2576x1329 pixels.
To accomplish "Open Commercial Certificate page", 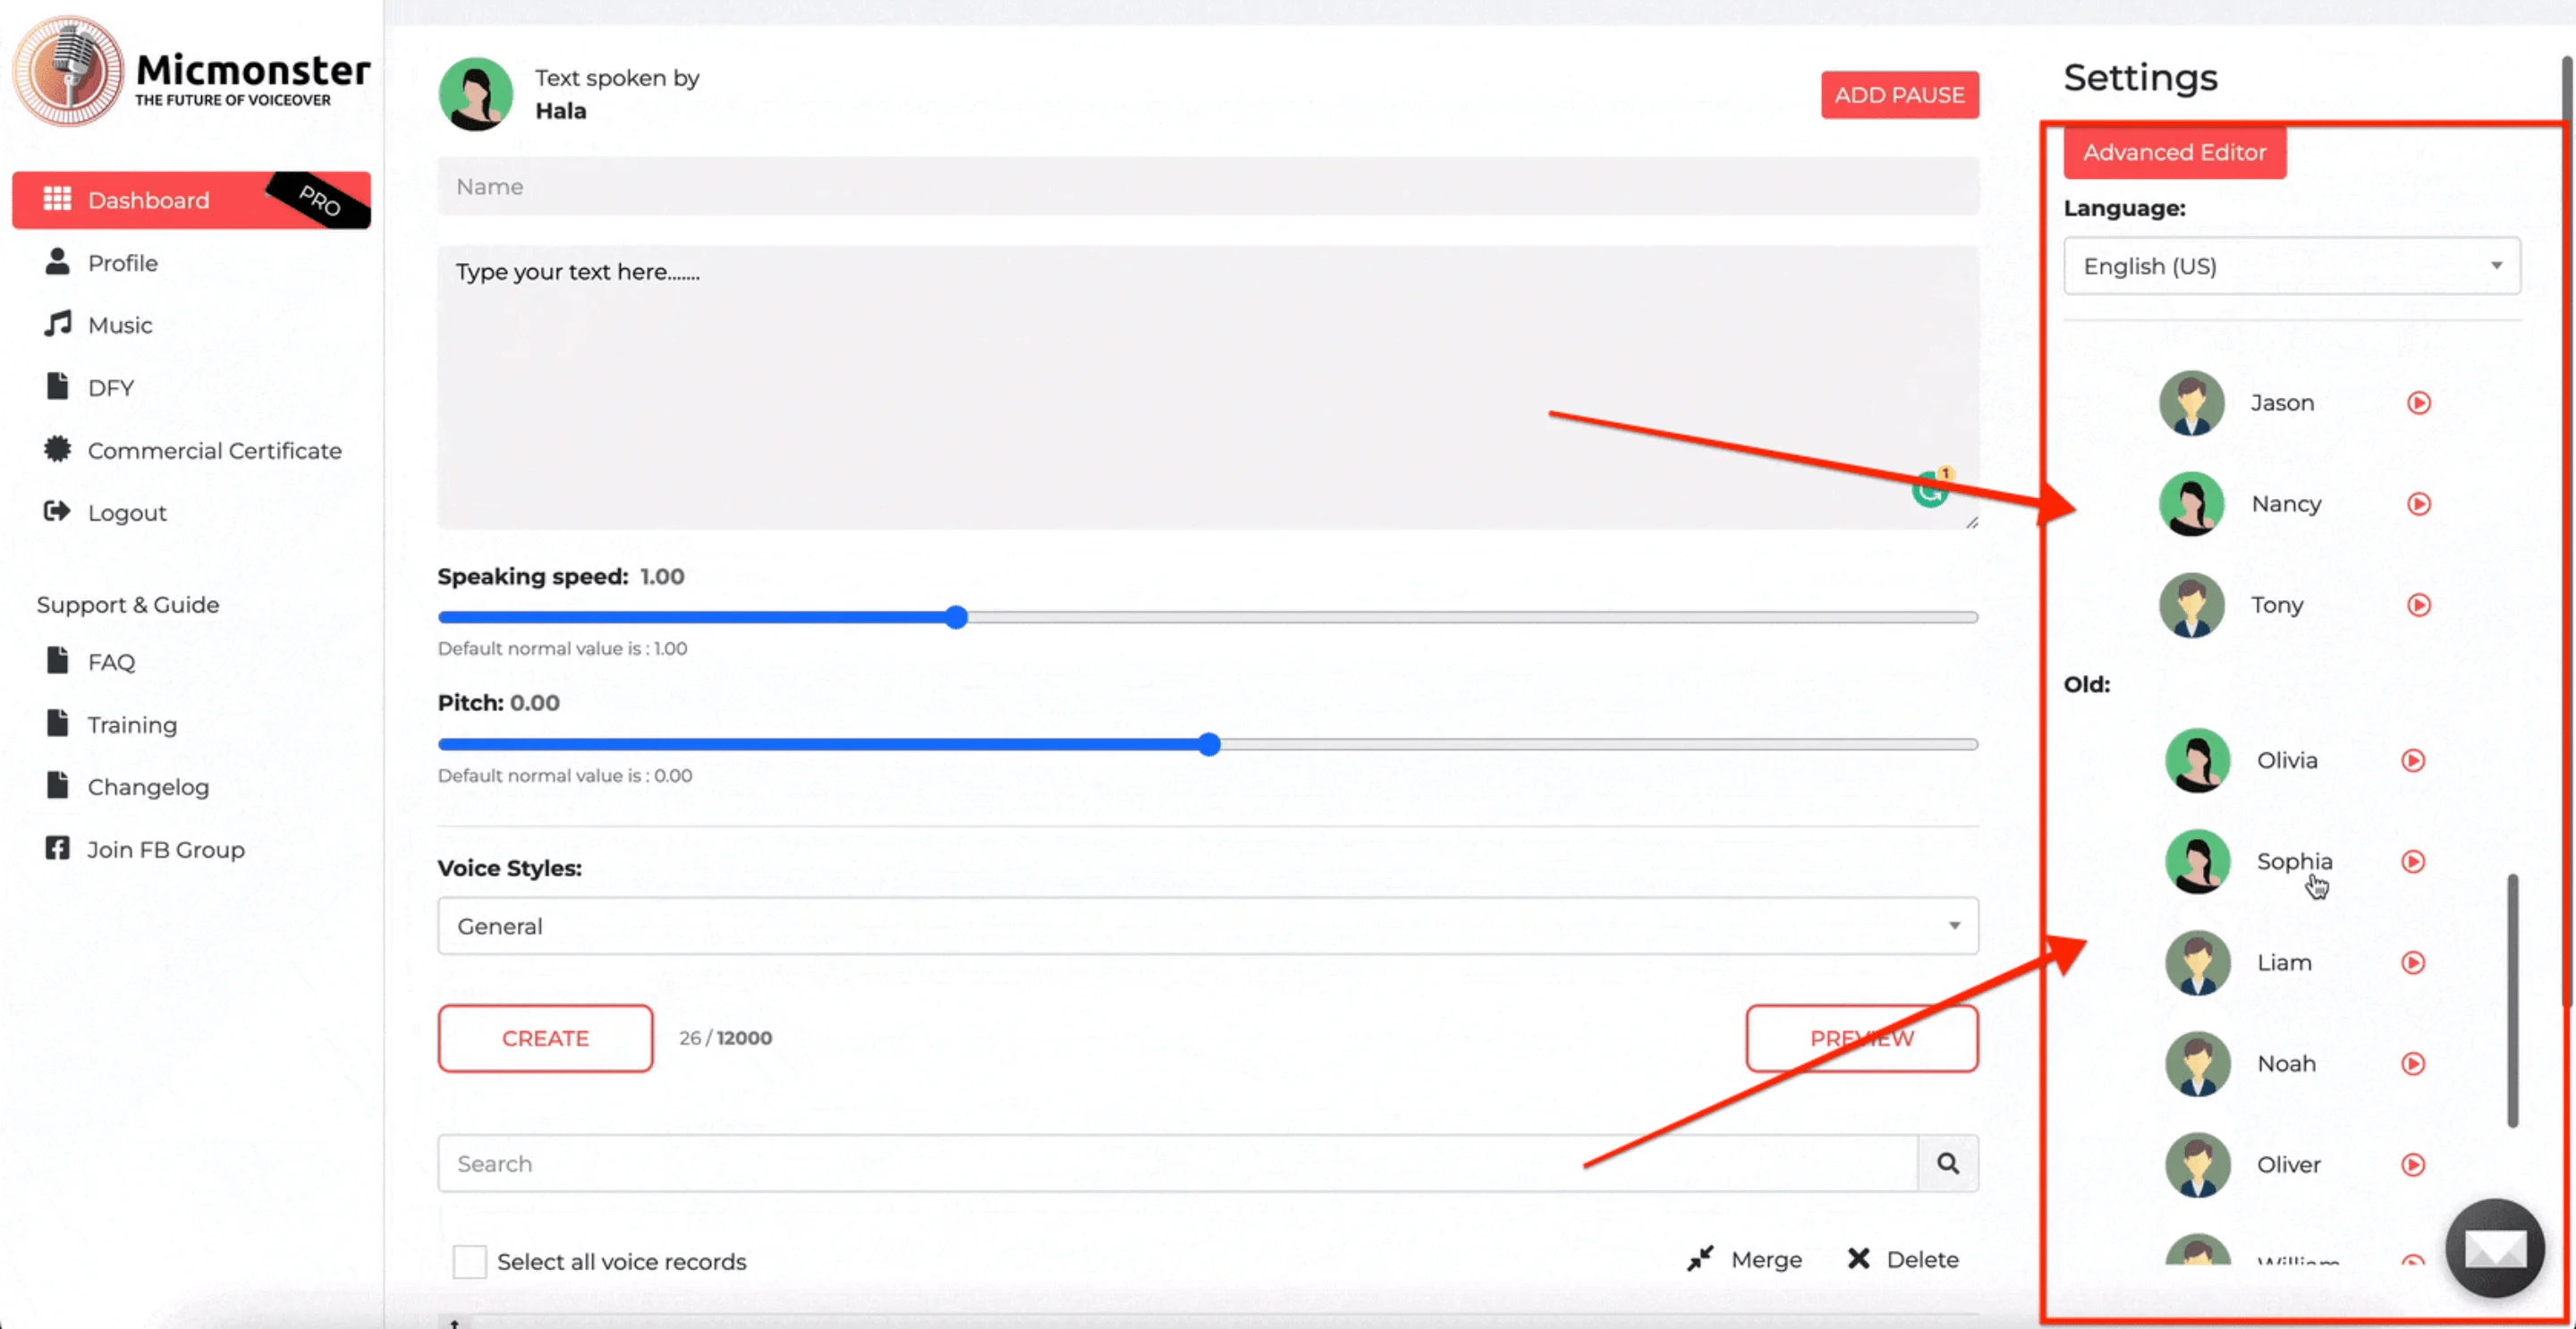I will pos(215,451).
